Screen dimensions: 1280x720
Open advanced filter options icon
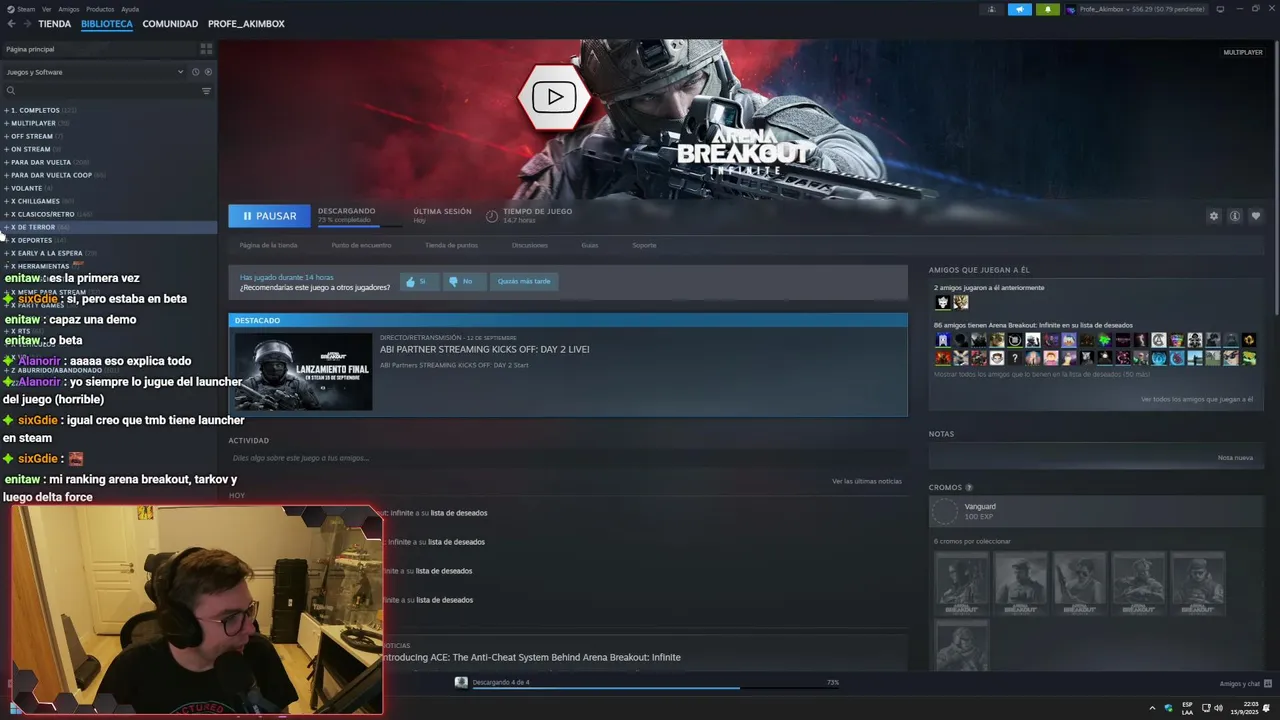click(x=207, y=91)
